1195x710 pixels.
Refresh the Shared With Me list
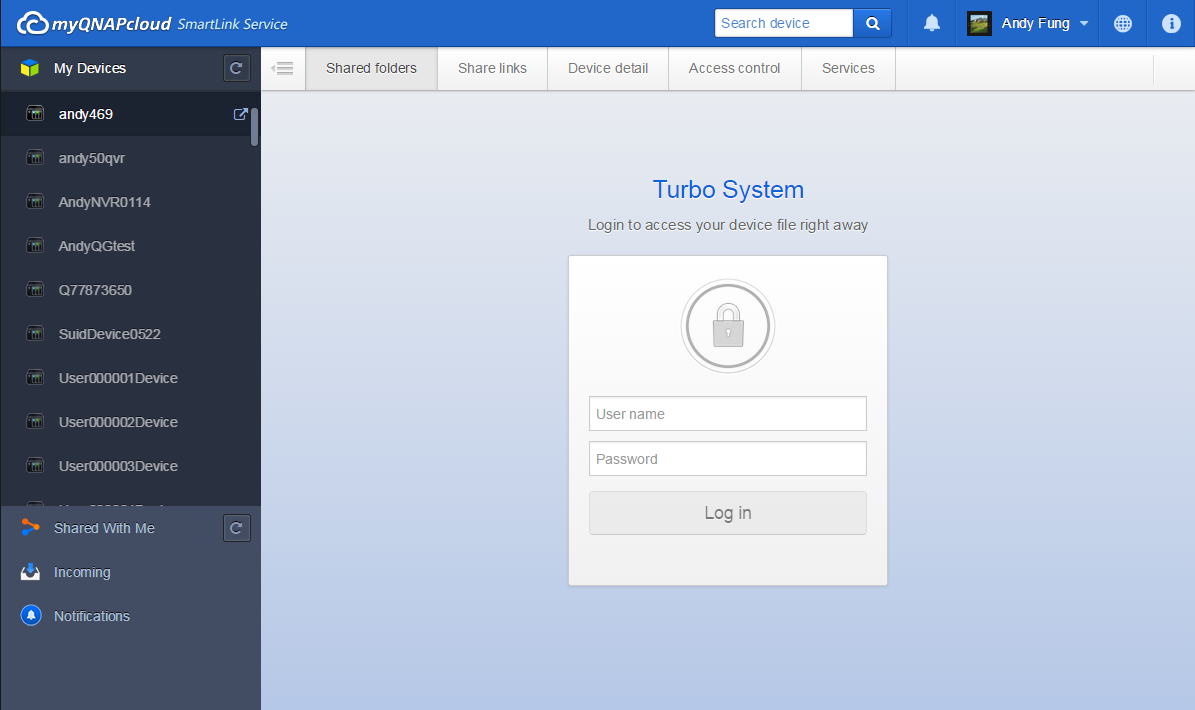[x=236, y=528]
